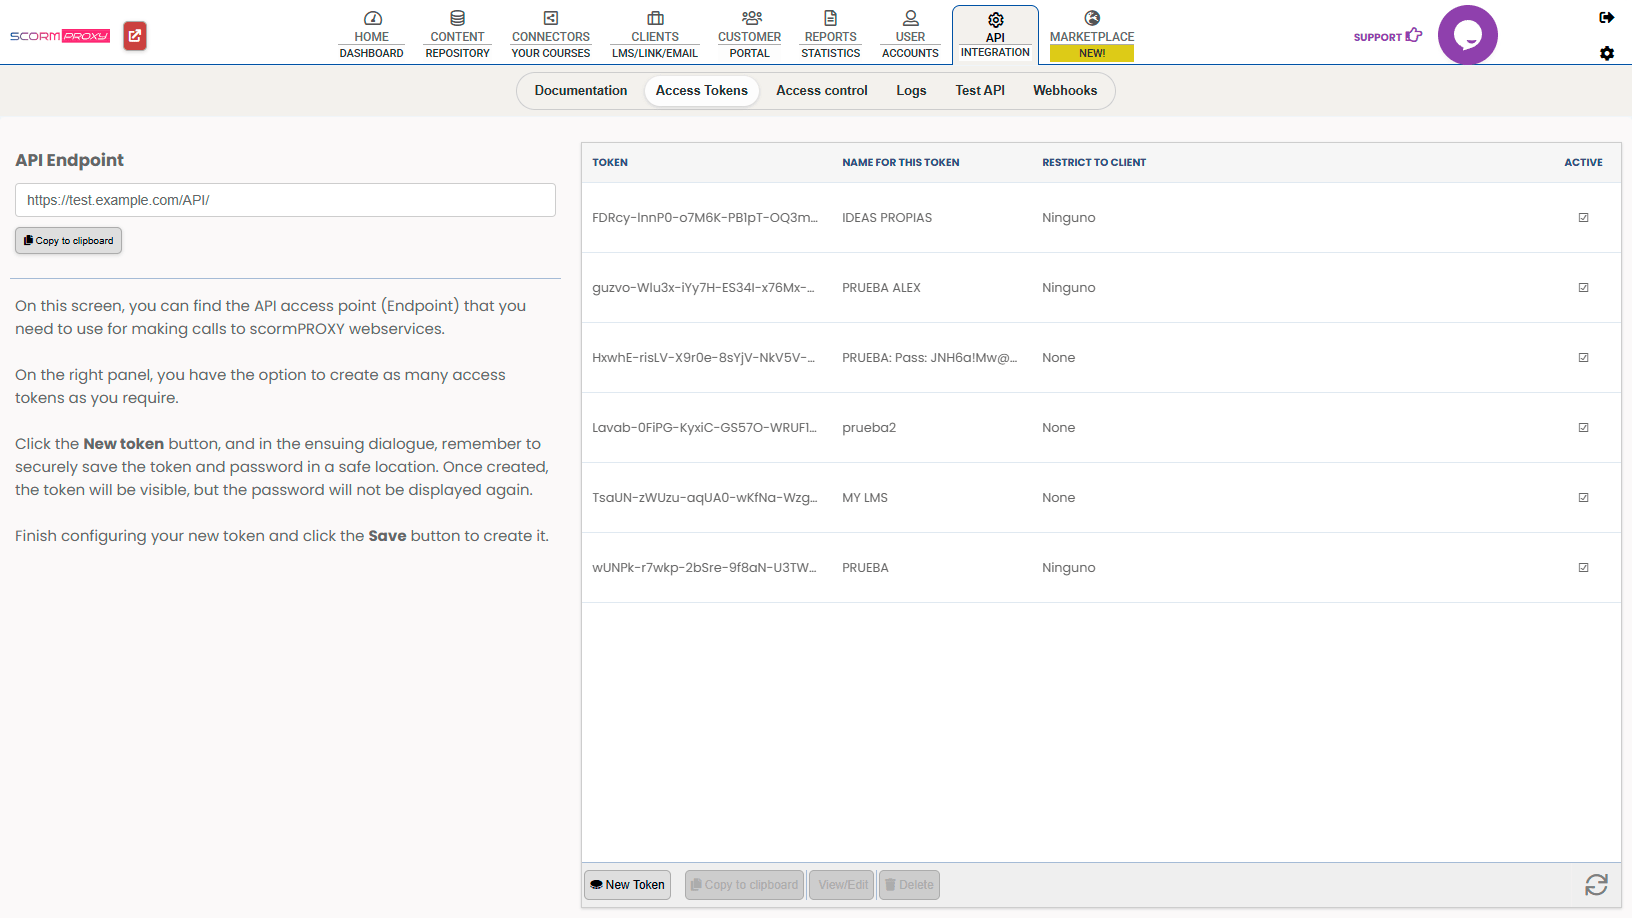The height and width of the screenshot is (918, 1632).
Task: Open the Test API tab
Action: click(980, 90)
